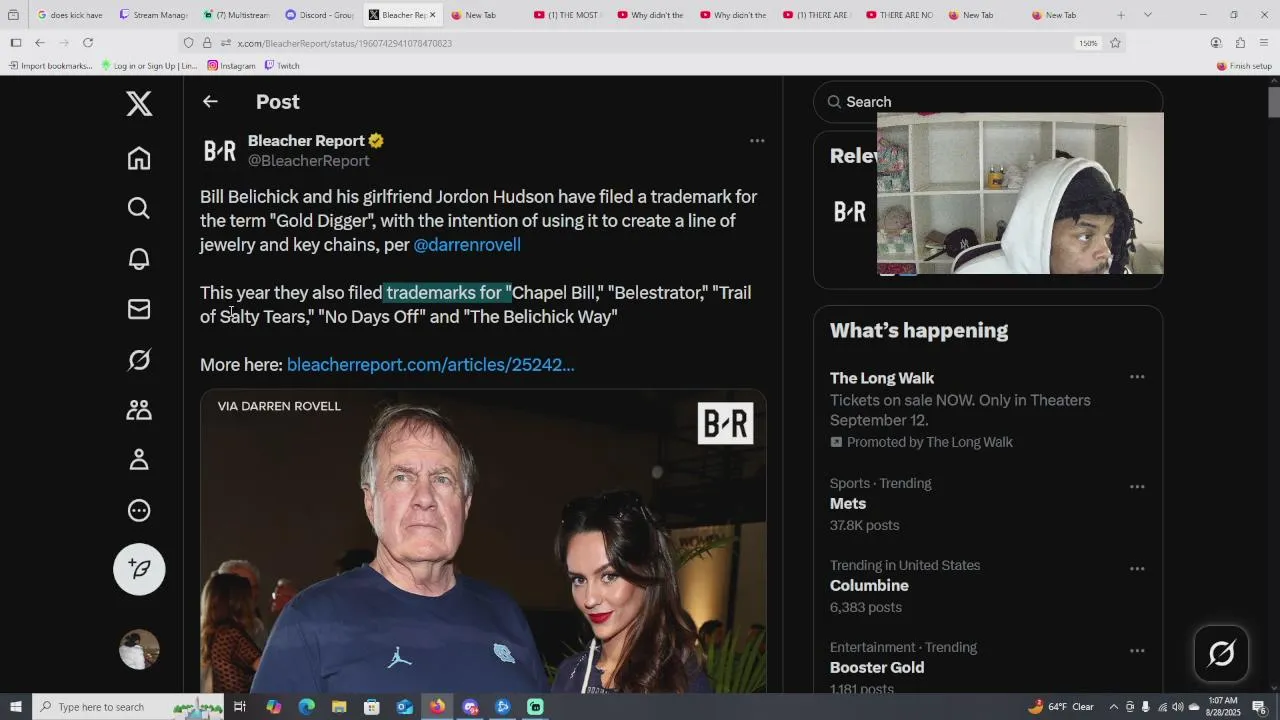Click the compose Post feather button
The height and width of the screenshot is (720, 1280).
139,569
